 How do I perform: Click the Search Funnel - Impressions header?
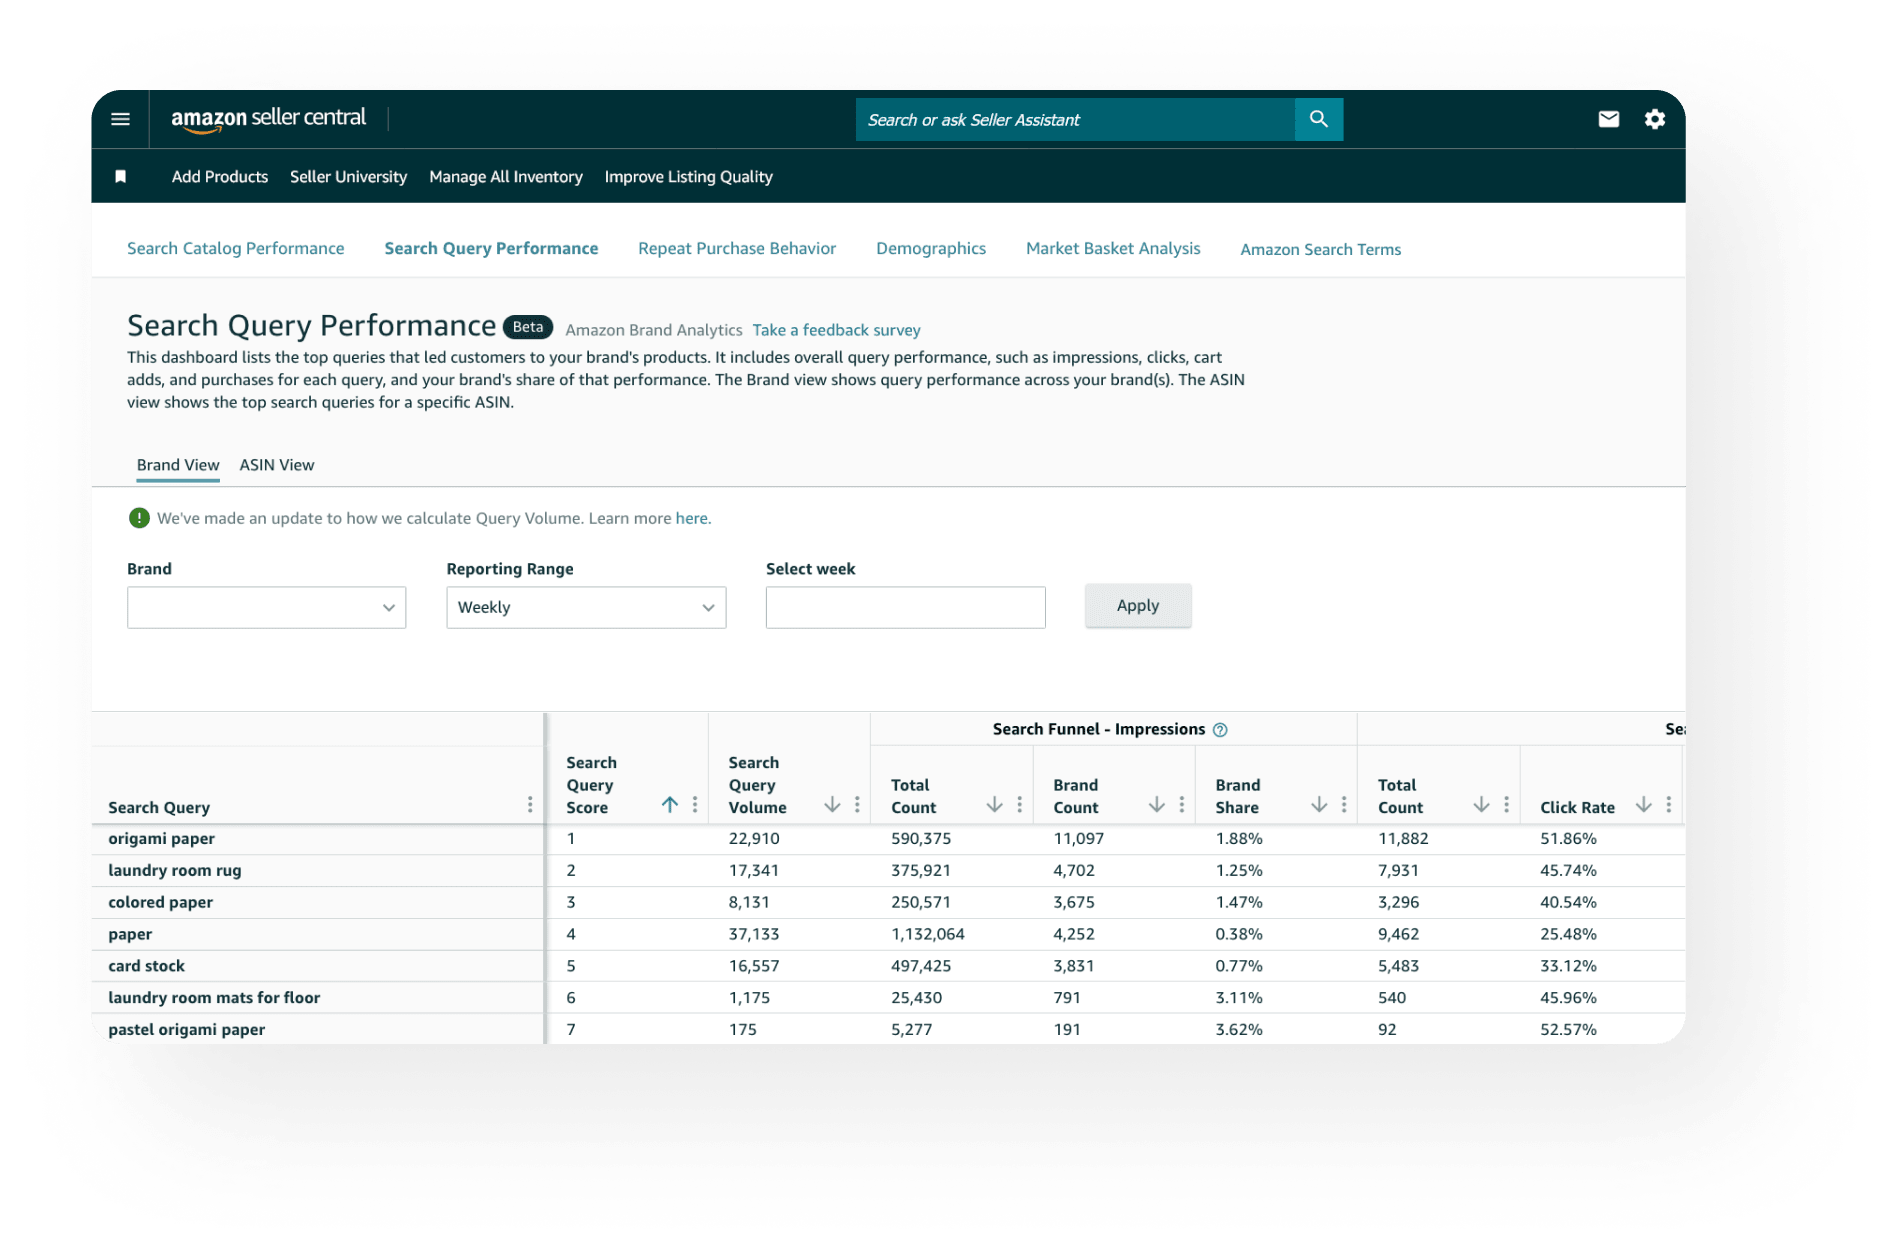tap(1098, 729)
